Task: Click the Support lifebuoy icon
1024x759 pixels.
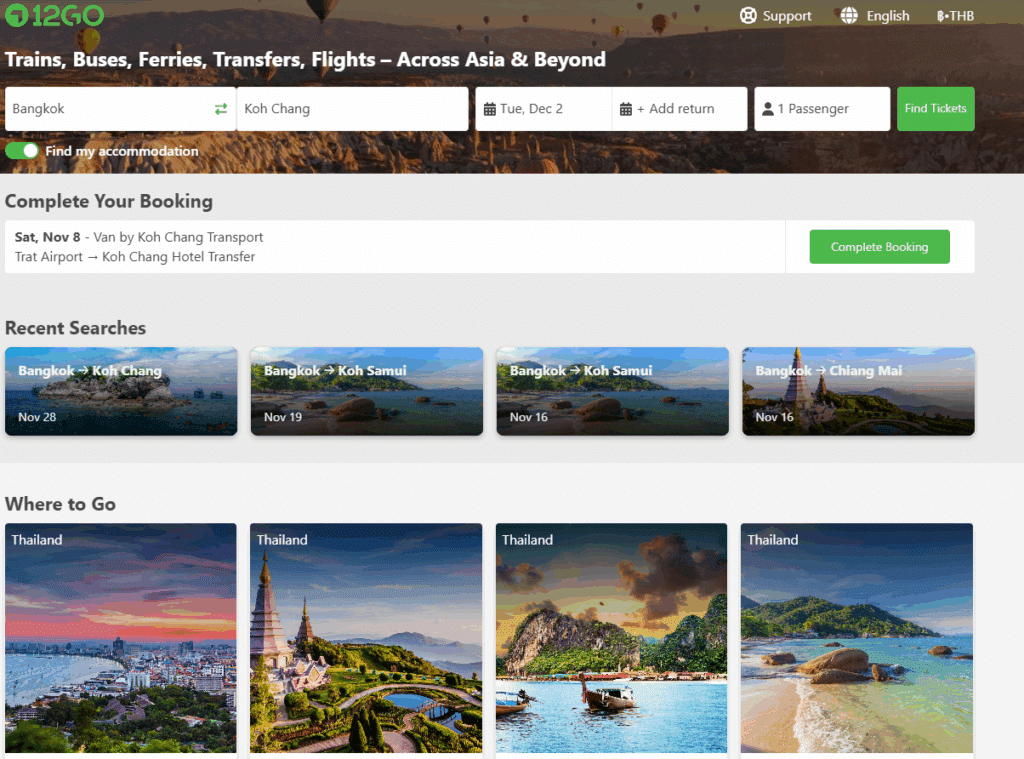Action: coord(748,16)
